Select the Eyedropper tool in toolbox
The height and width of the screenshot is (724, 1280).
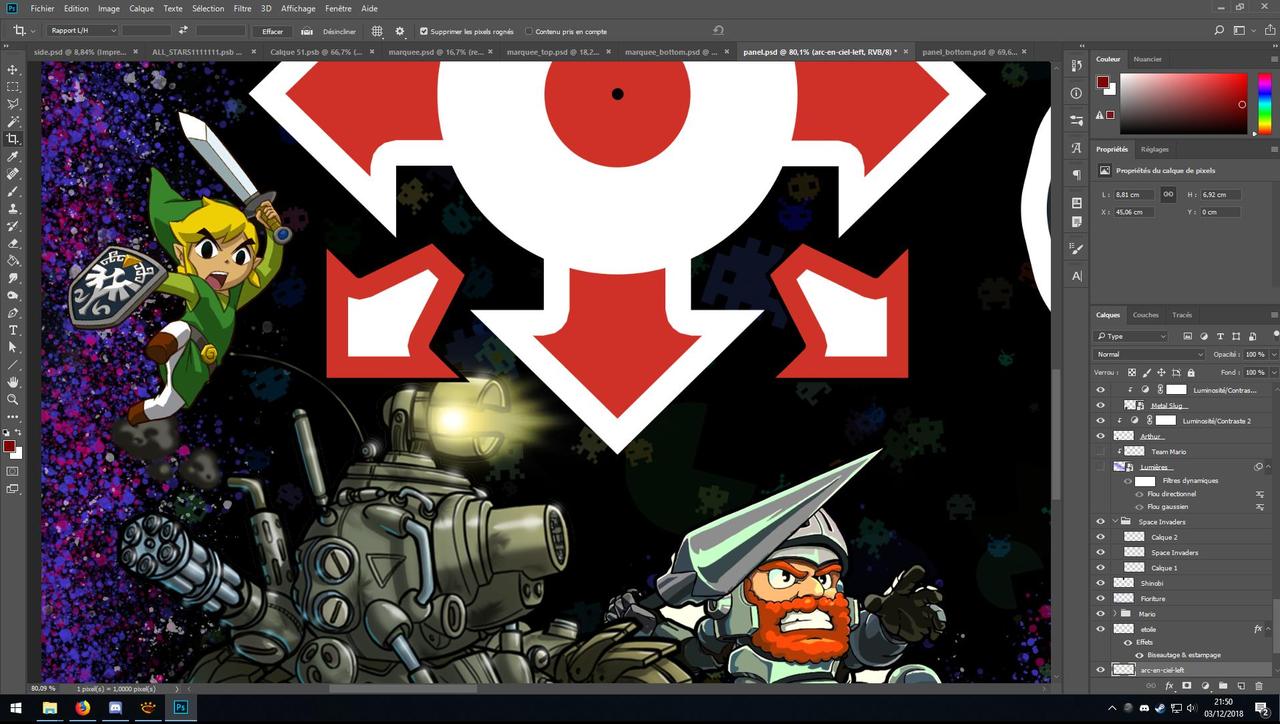(x=13, y=157)
